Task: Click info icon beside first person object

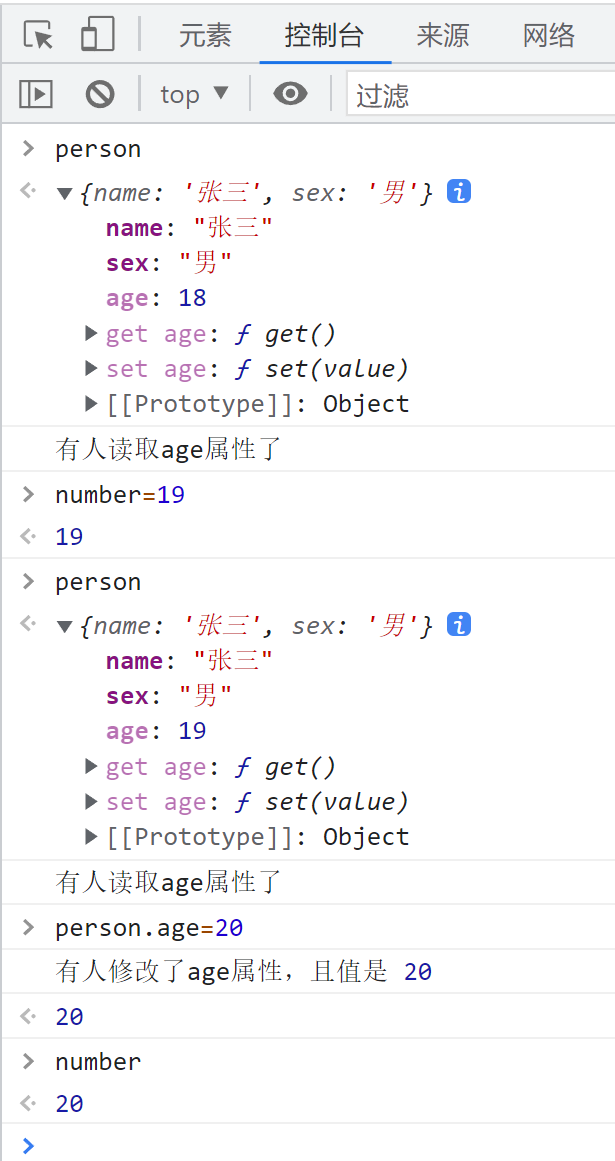Action: pos(459,192)
